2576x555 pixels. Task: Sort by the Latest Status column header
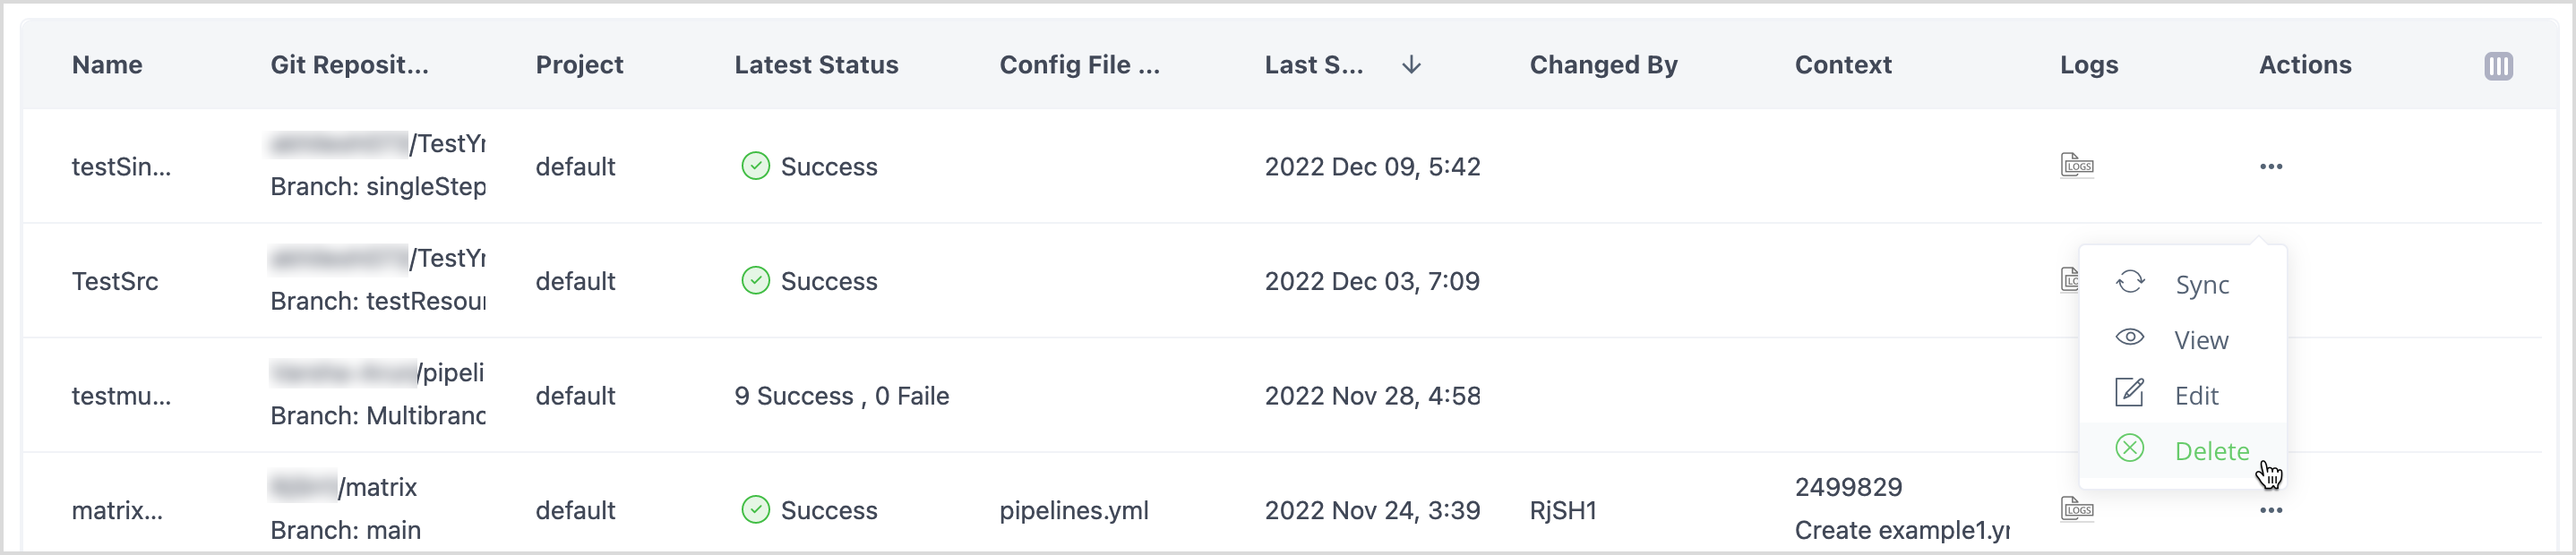(x=816, y=65)
